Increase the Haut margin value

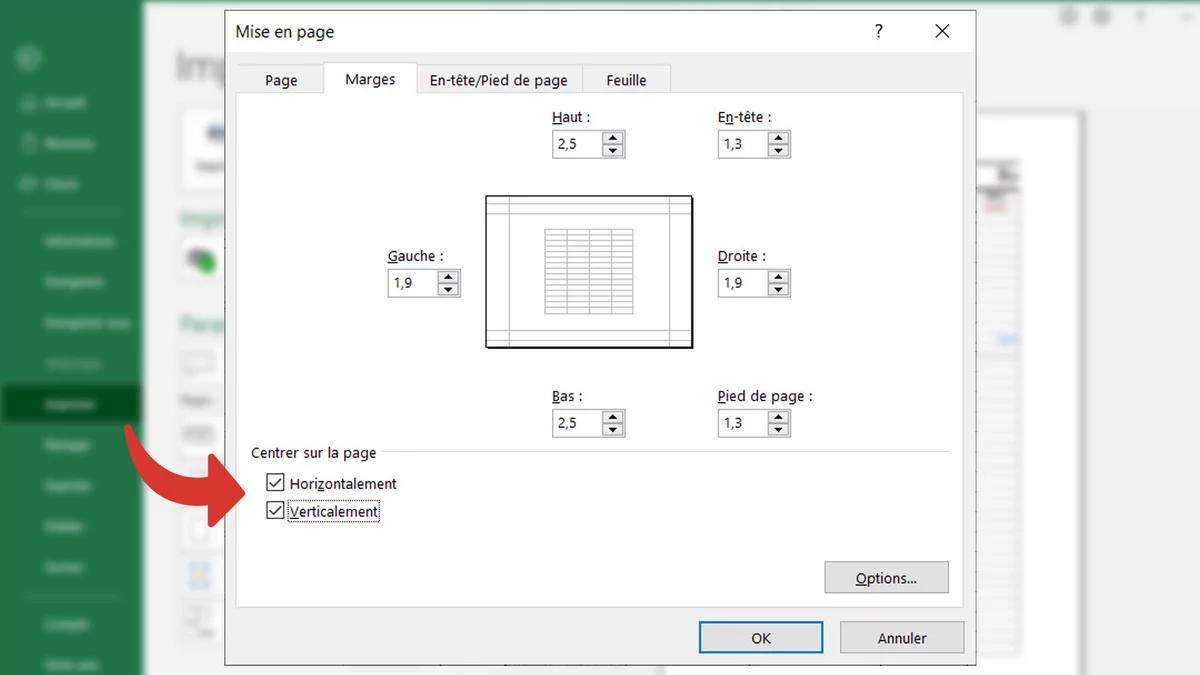pyautogui.click(x=614, y=138)
